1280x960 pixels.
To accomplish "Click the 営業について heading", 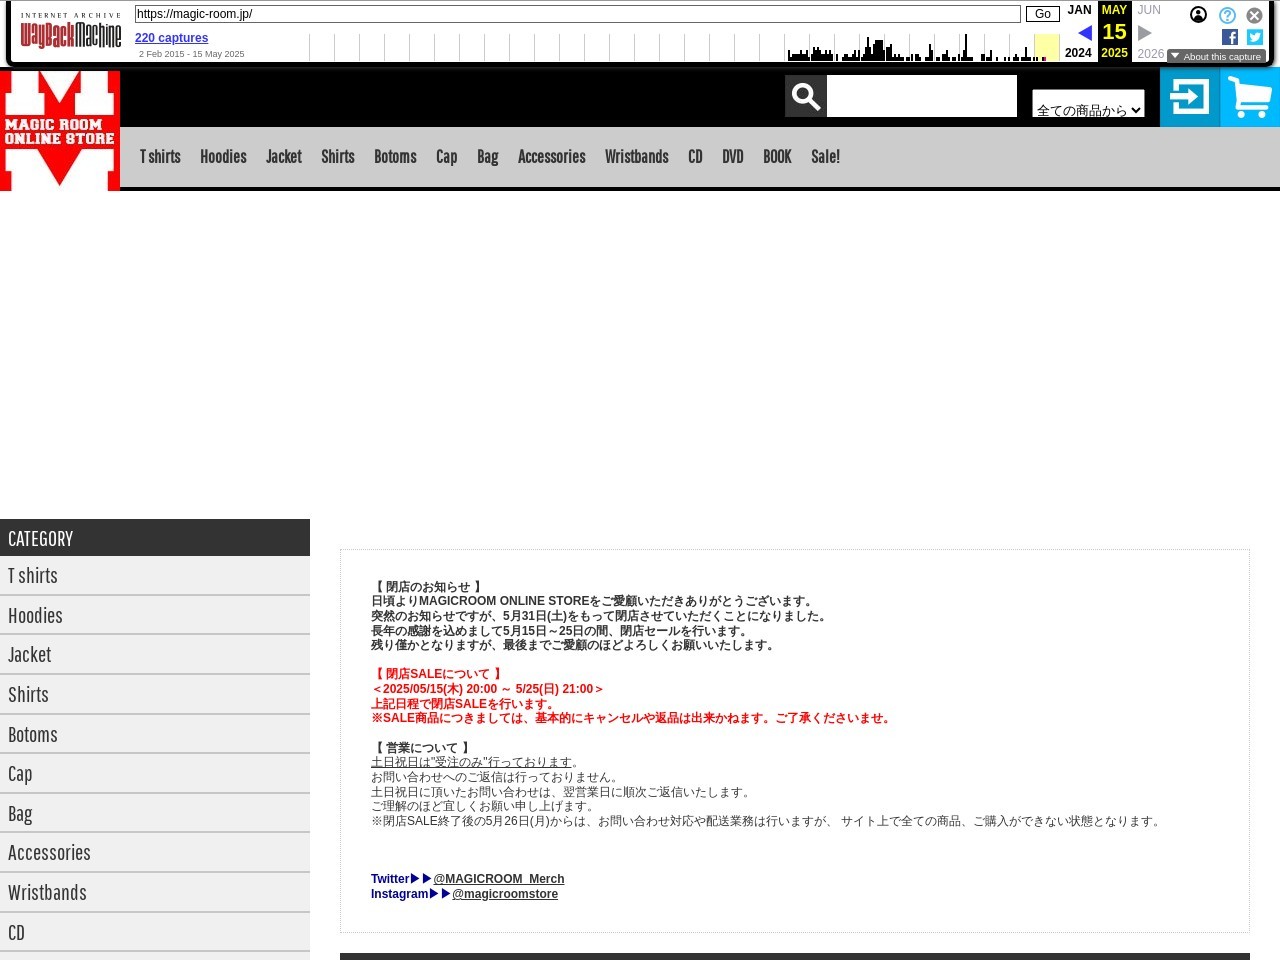I will (x=421, y=748).
